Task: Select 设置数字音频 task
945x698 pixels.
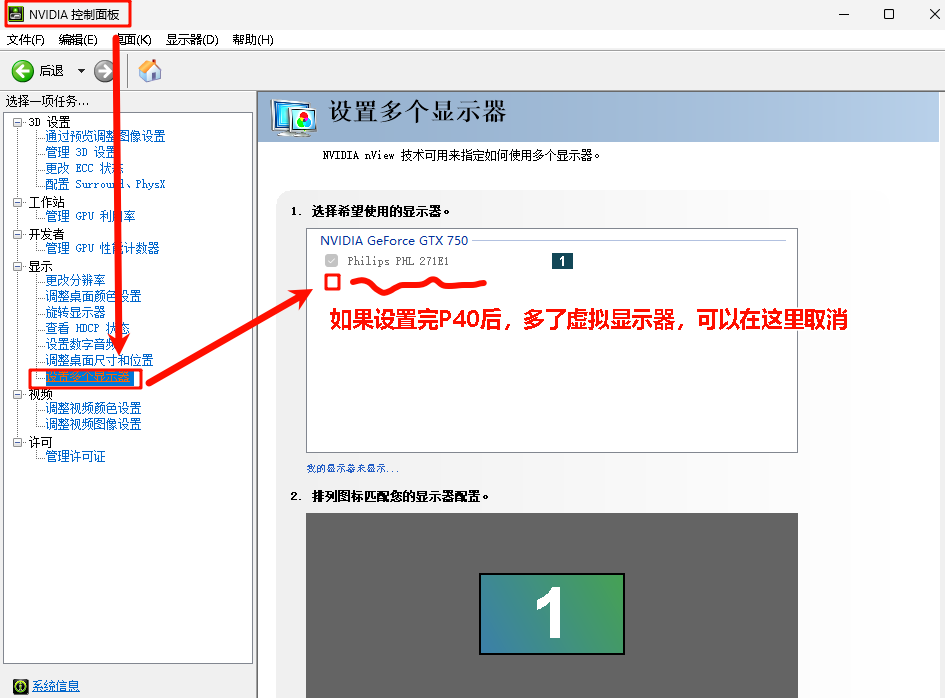Action: click(x=83, y=344)
